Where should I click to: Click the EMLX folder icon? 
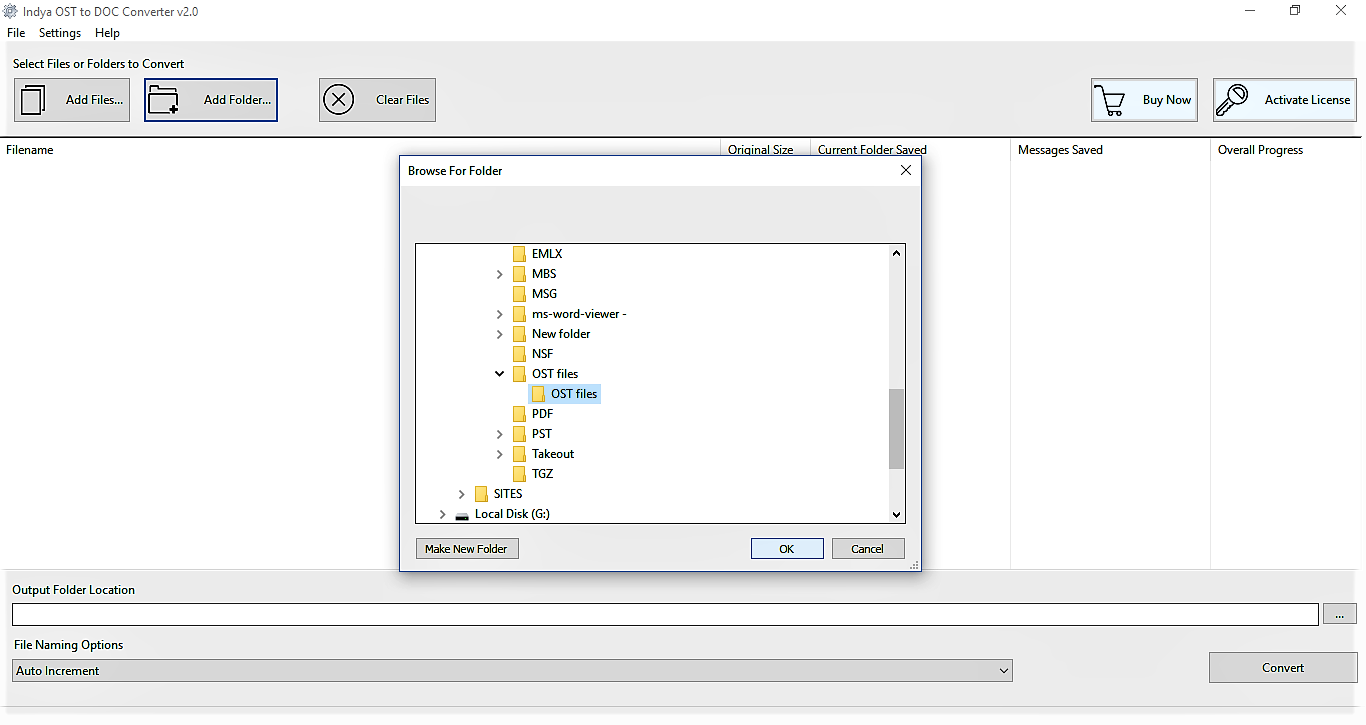pyautogui.click(x=519, y=254)
